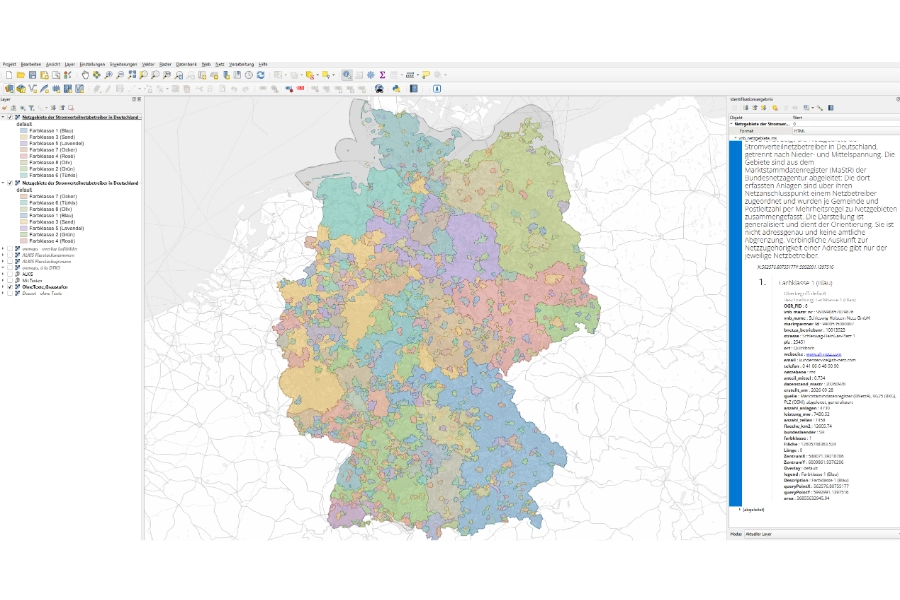Expand tree icon in identify results toolbar
This screenshot has height=600, width=900.
point(746,107)
